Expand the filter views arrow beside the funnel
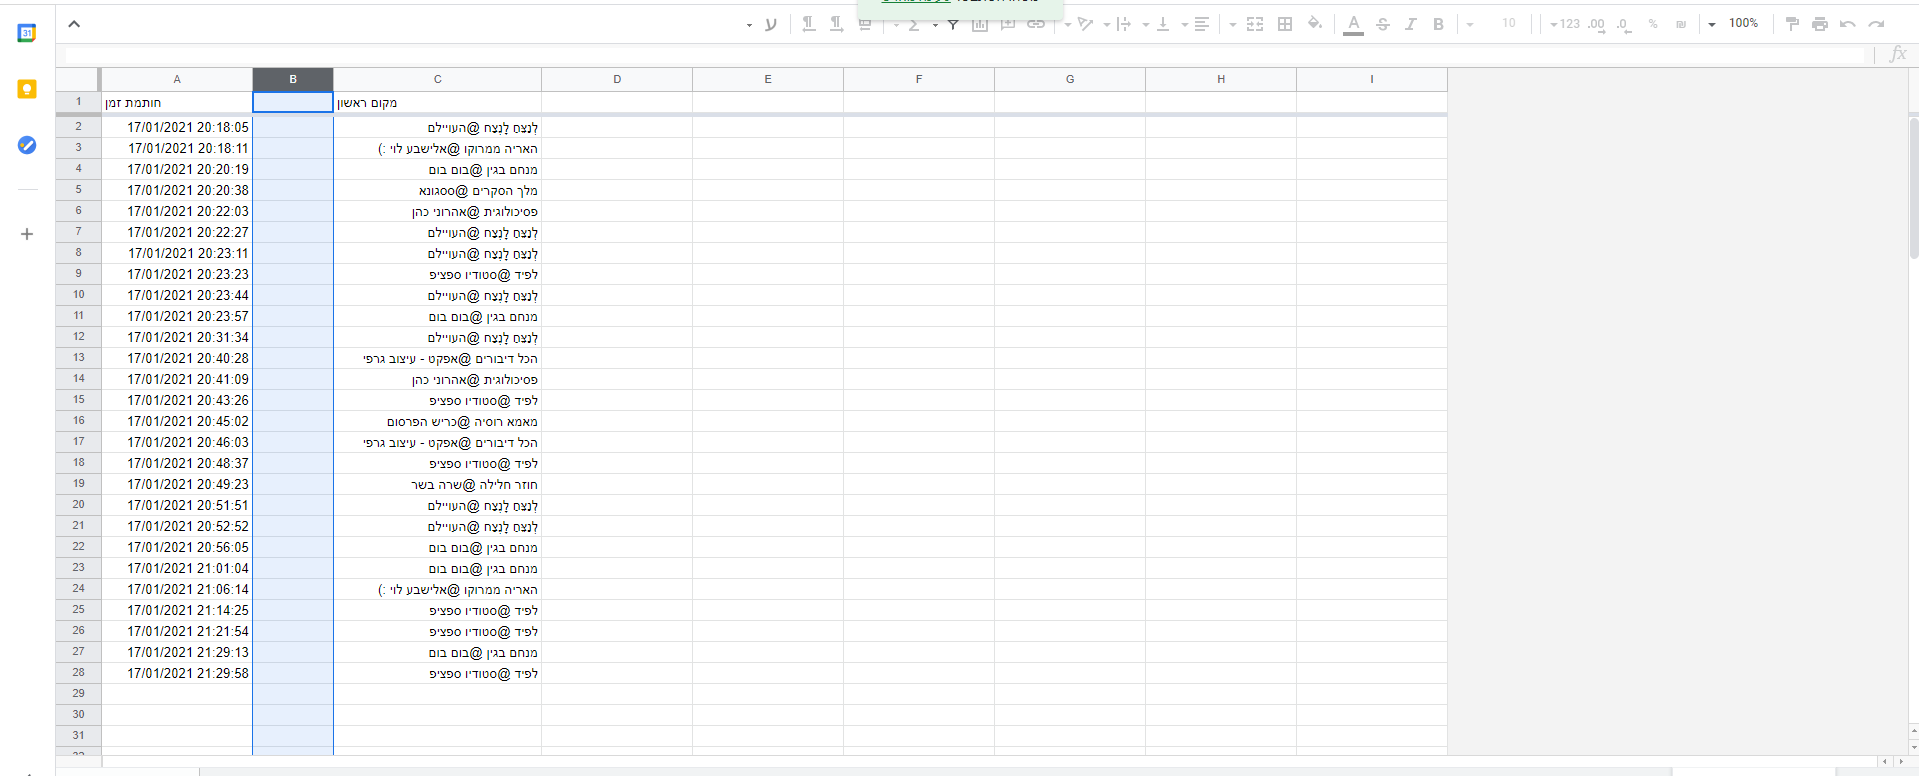The image size is (1919, 776). click(x=935, y=24)
